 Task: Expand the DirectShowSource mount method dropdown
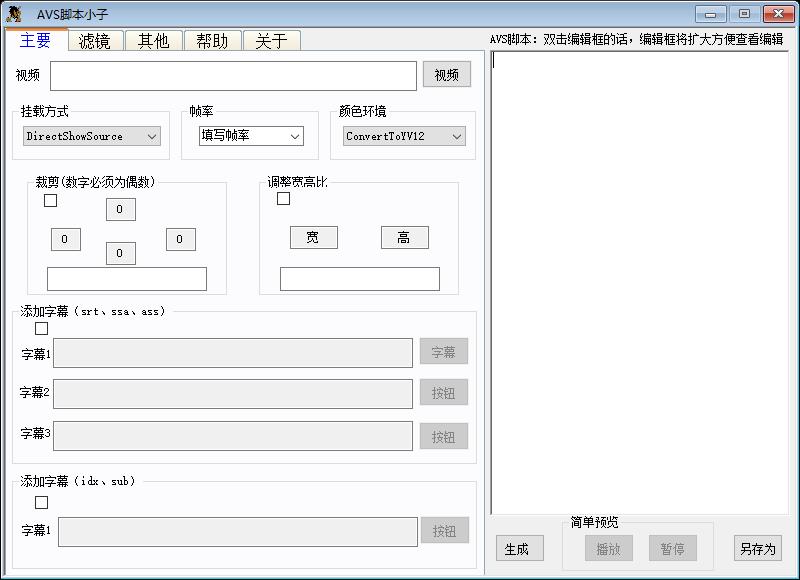pos(92,136)
